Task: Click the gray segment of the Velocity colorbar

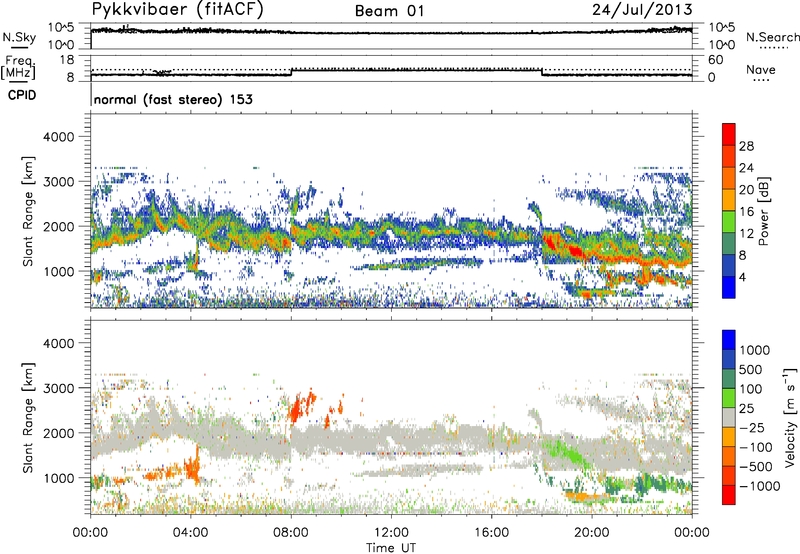Action: pos(729,417)
